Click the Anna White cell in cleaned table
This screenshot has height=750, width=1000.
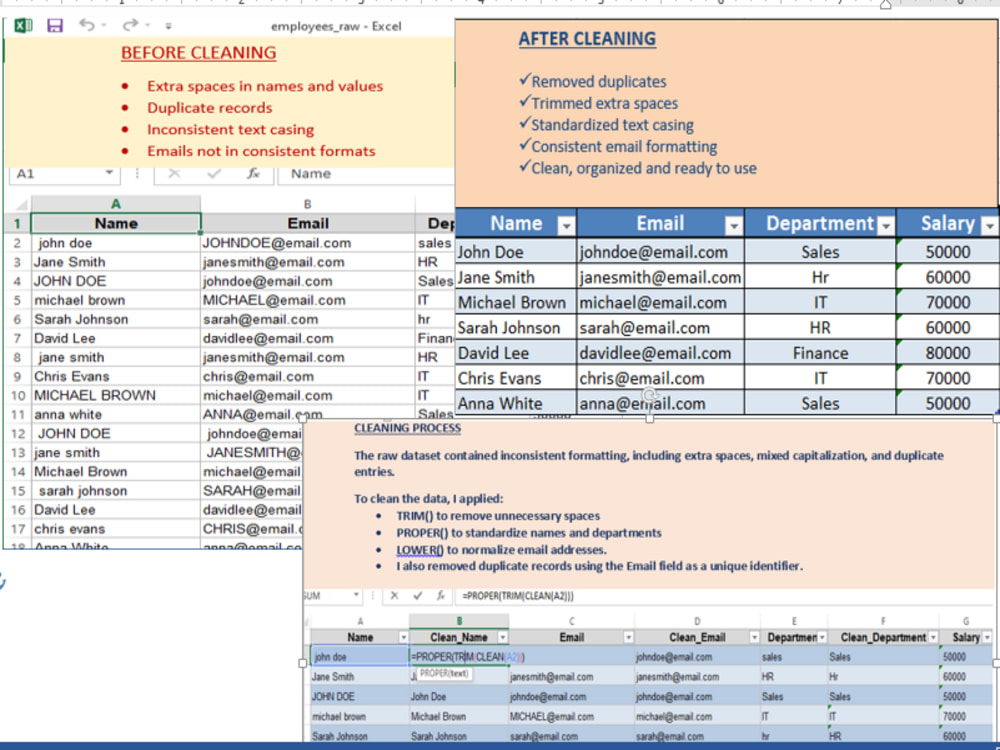point(516,403)
